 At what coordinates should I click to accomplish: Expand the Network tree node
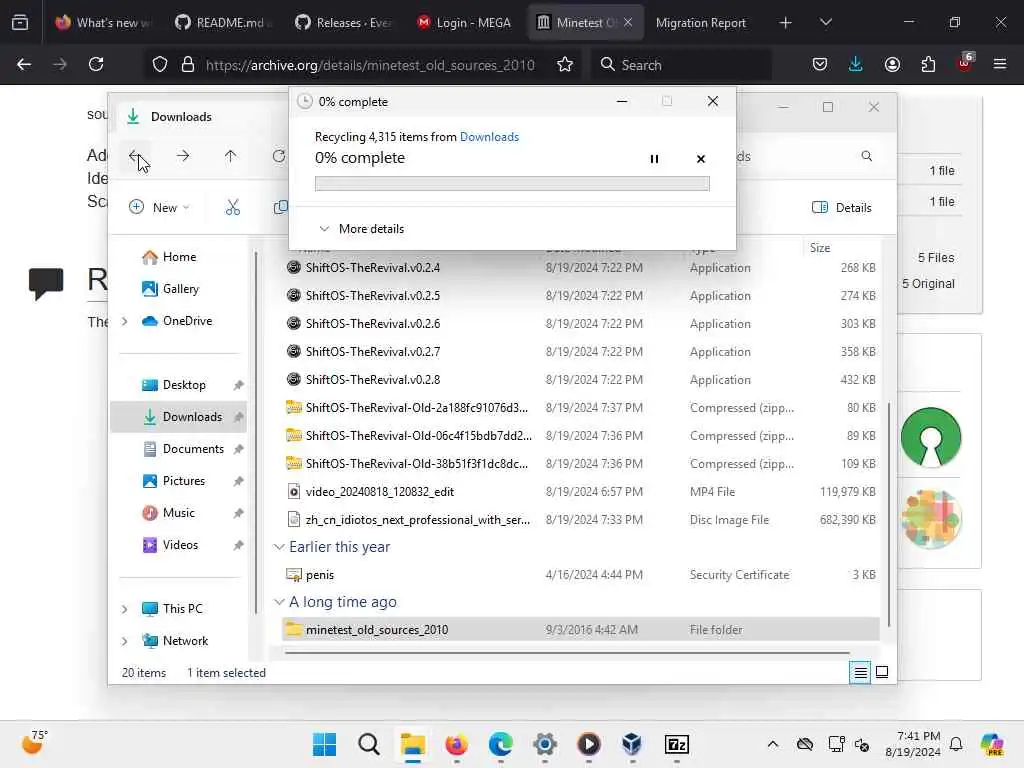coord(125,641)
